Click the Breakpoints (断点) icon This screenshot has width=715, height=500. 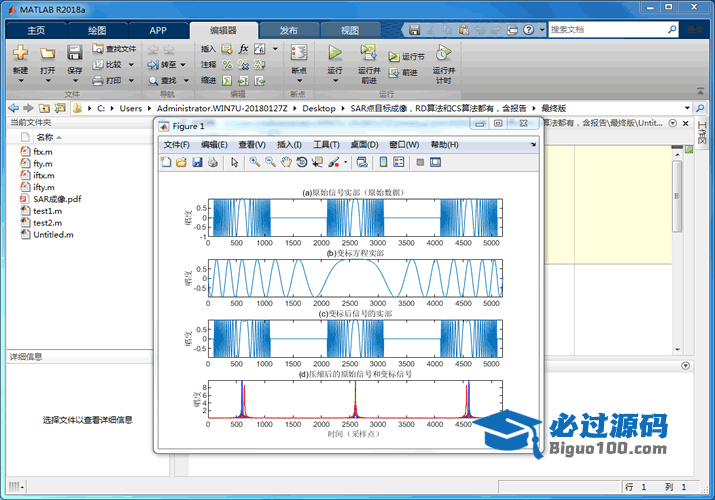(299, 53)
